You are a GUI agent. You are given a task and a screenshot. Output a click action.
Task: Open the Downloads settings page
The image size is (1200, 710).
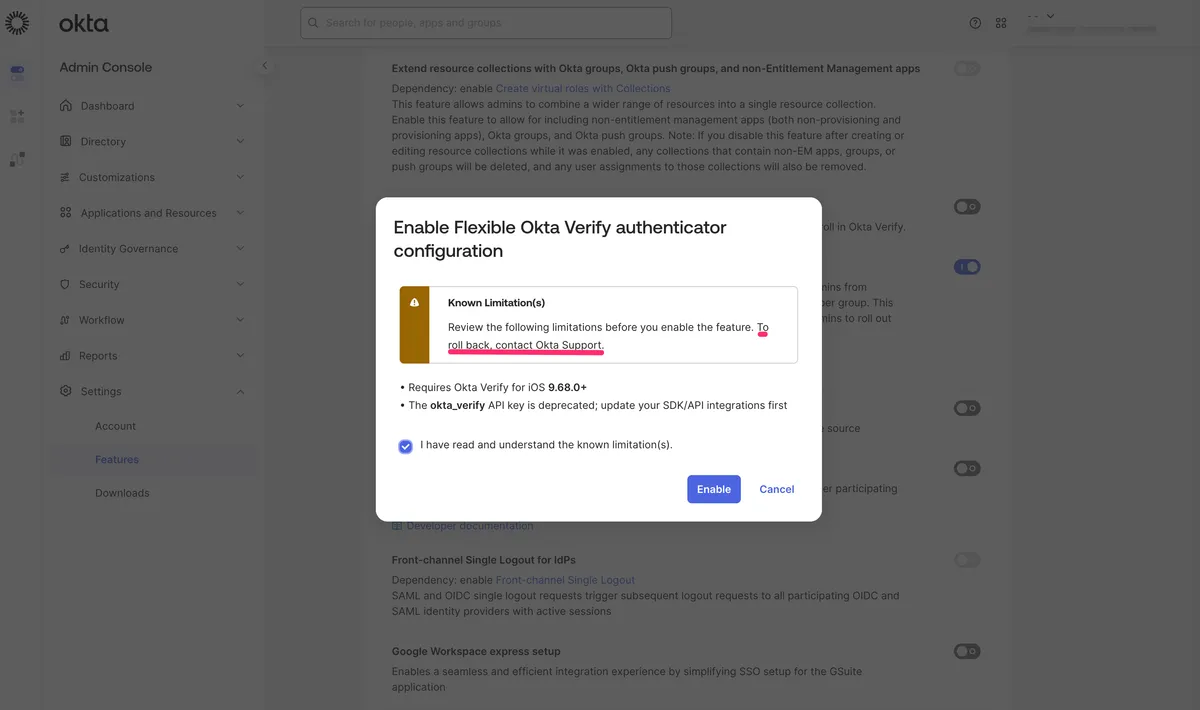click(x=122, y=493)
